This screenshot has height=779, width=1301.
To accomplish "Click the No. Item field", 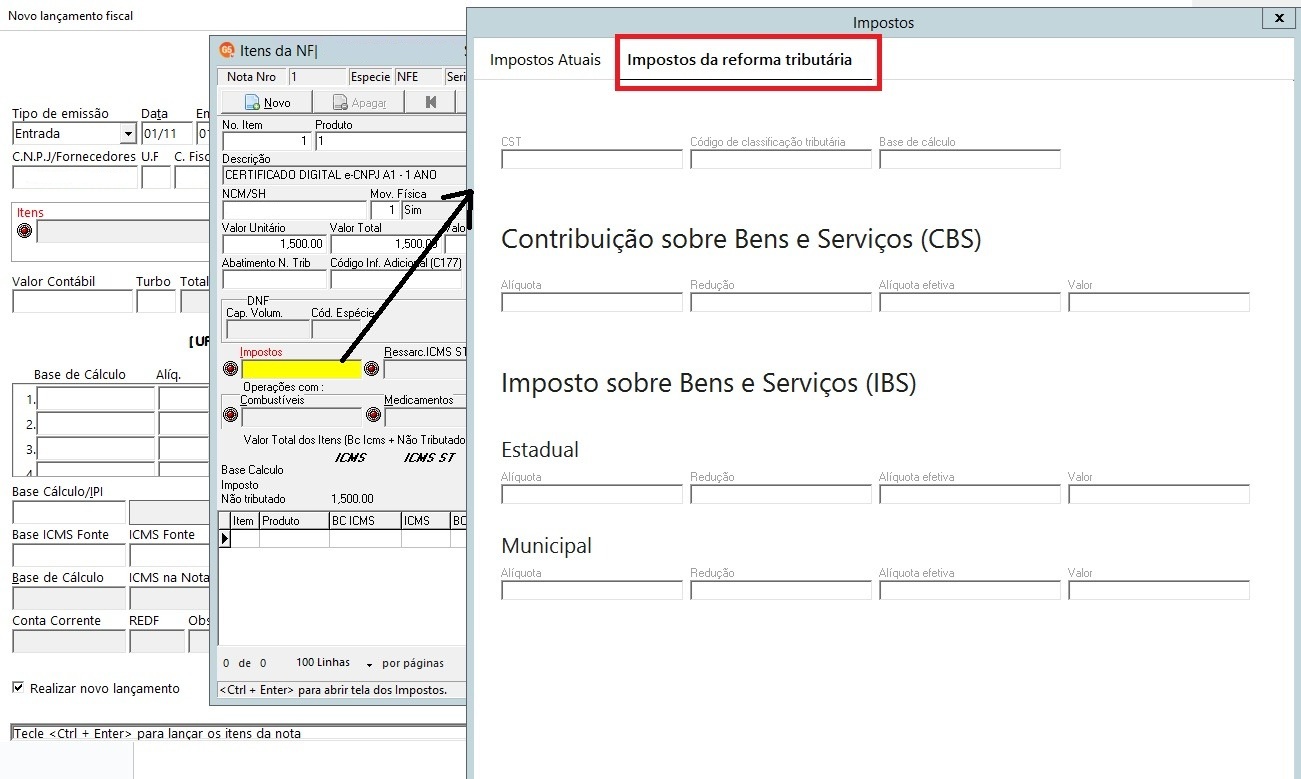I will click(266, 141).
